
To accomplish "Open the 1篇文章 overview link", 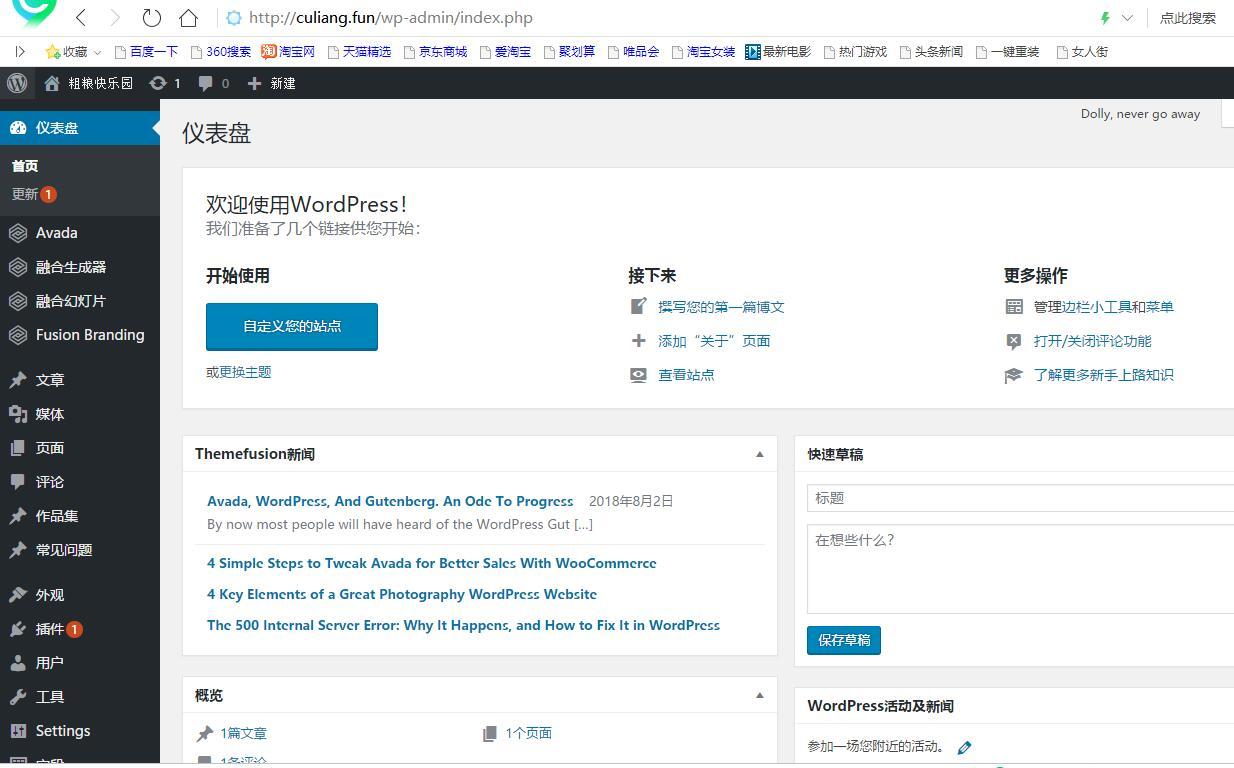I will pyautogui.click(x=244, y=733).
